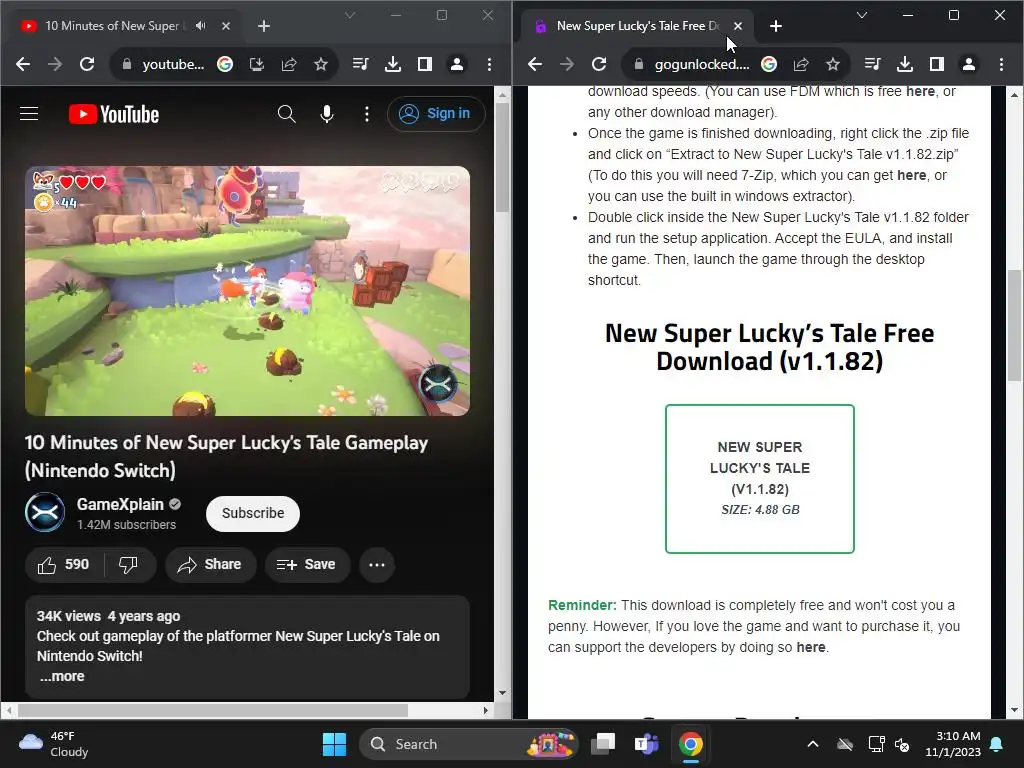1024x768 pixels.
Task: Open Task View on taskbar
Action: [x=603, y=744]
